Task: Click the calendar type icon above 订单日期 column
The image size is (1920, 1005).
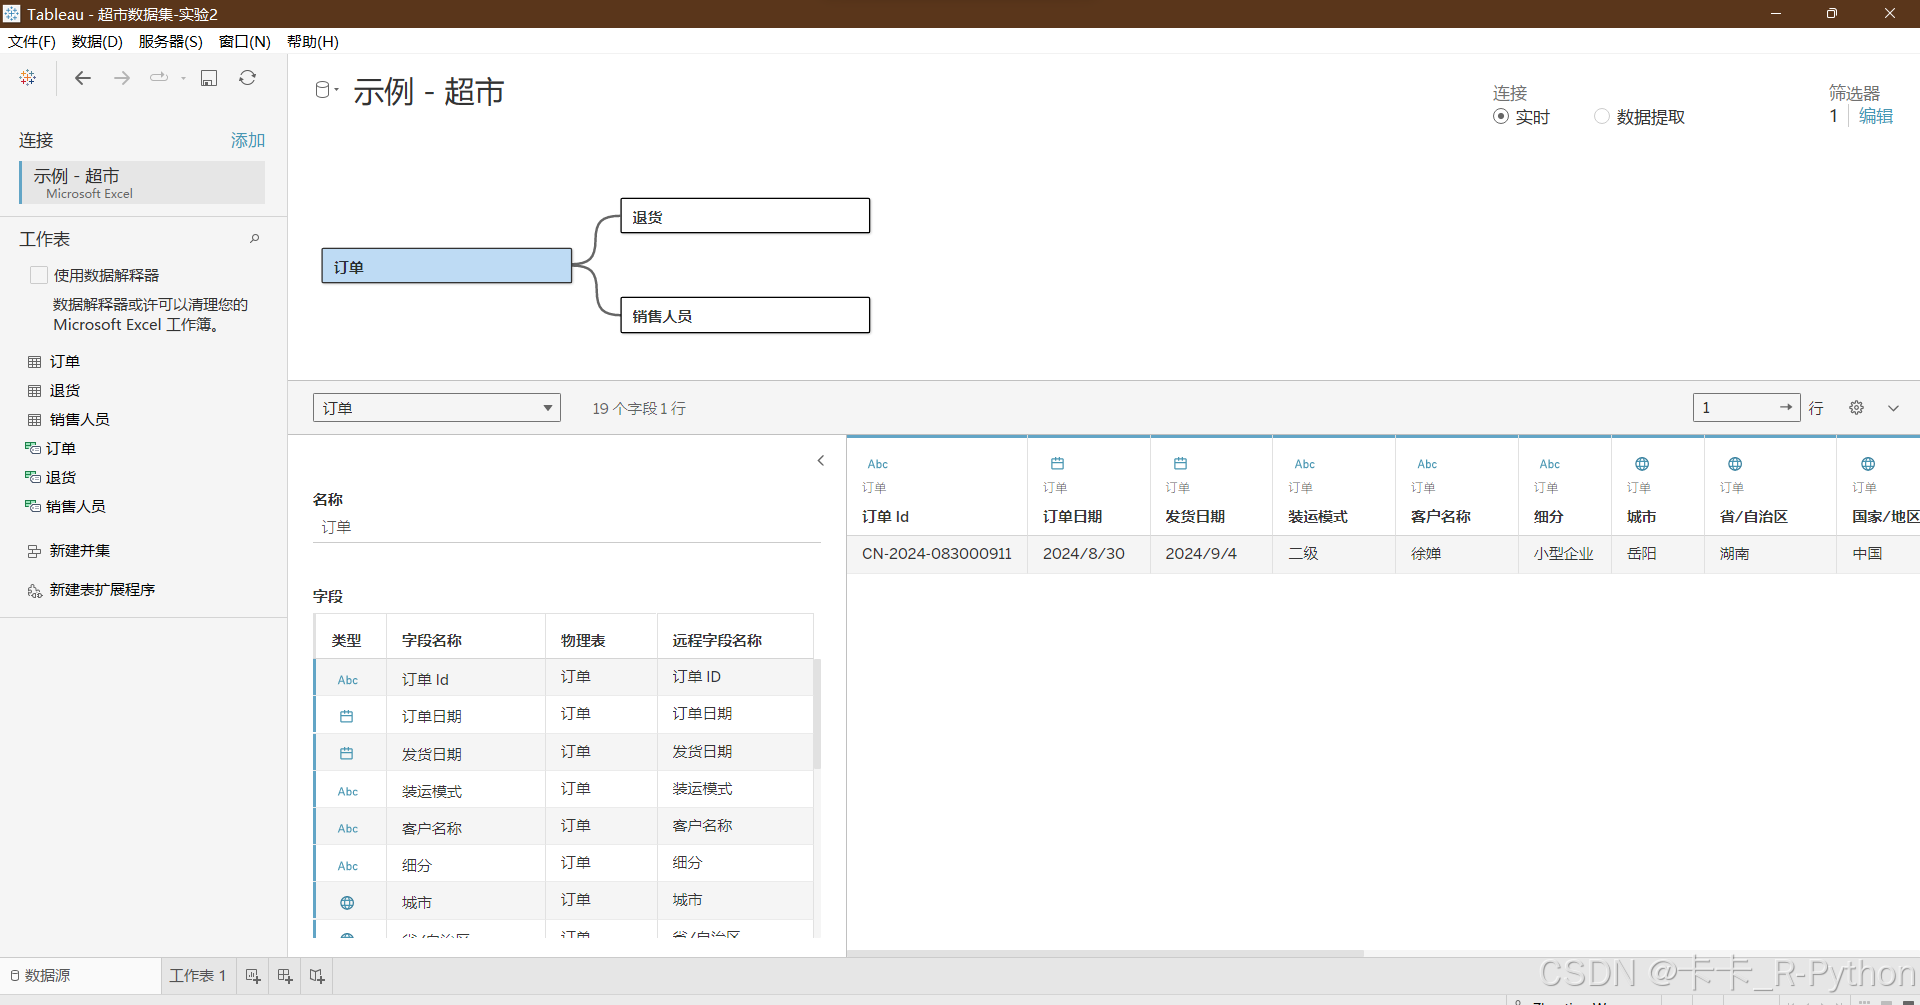Action: tap(1057, 464)
